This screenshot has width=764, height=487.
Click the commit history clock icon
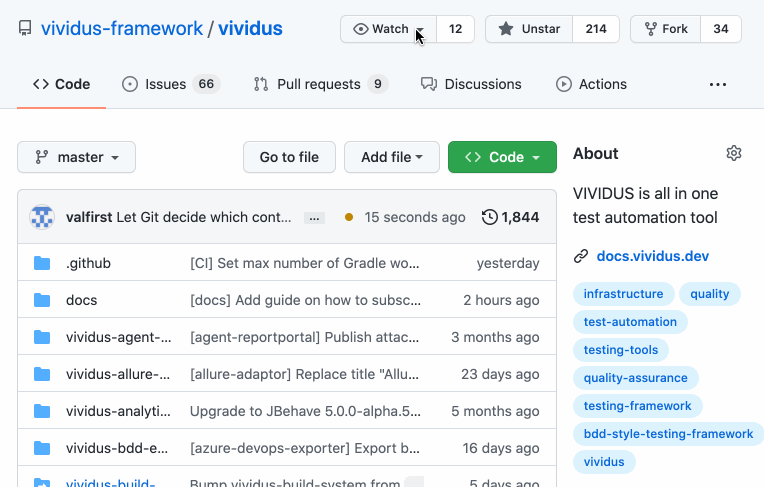490,217
